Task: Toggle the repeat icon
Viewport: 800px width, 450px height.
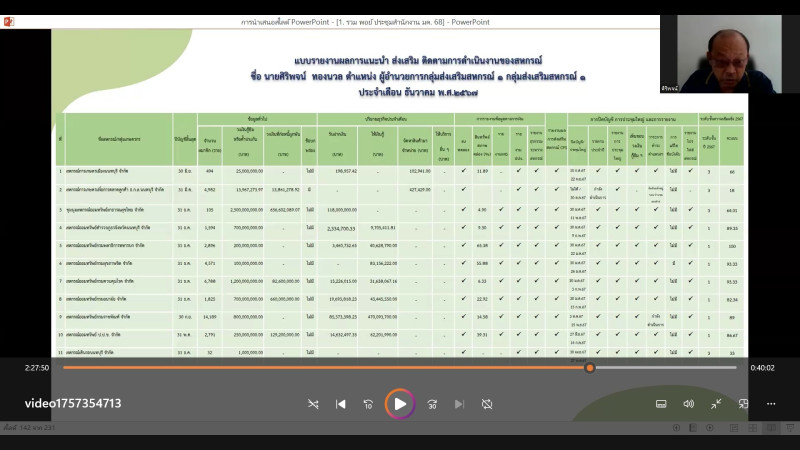Action: point(487,404)
